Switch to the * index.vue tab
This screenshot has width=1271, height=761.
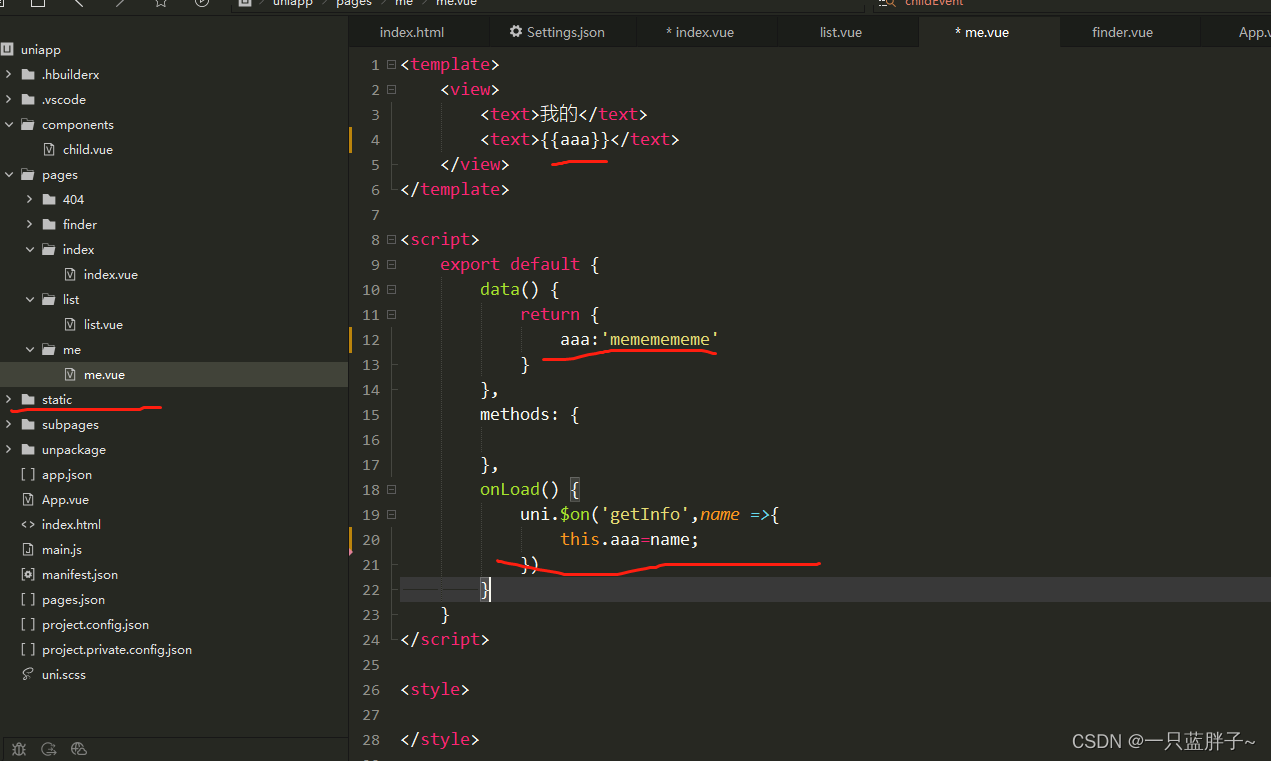coord(700,32)
